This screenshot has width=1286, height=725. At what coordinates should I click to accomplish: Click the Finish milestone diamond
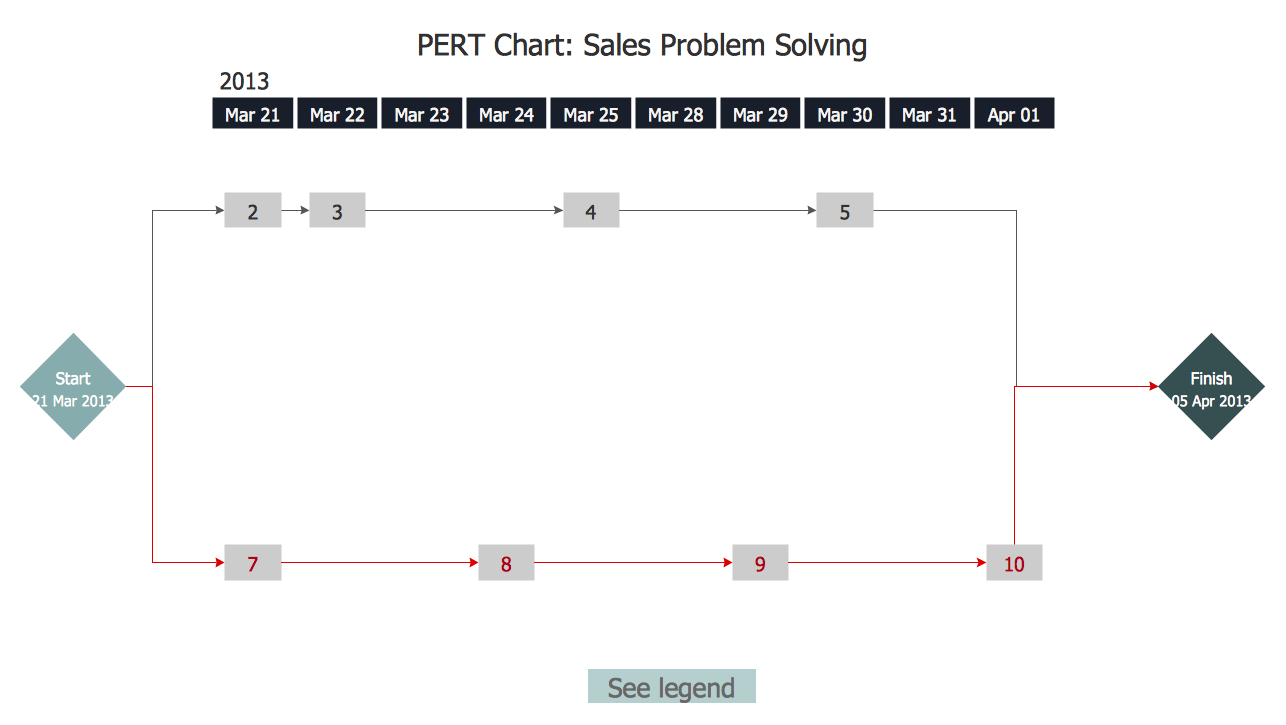(1211, 387)
